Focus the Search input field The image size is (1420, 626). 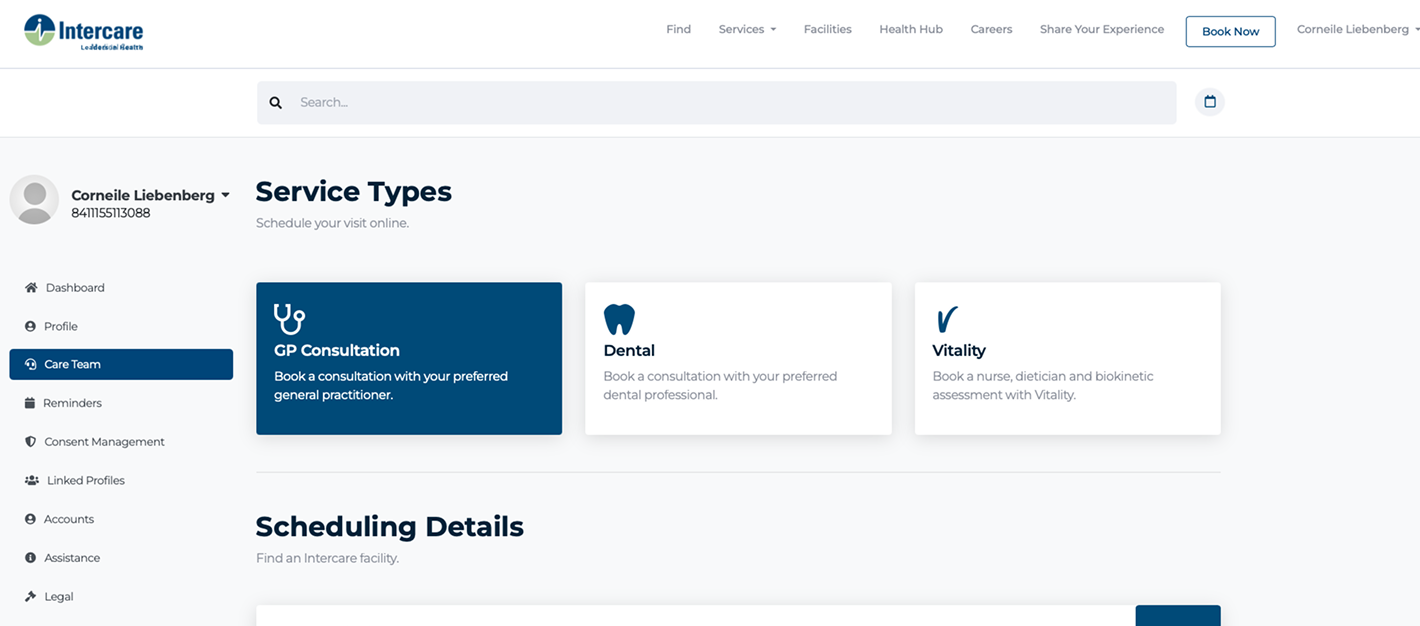click(x=716, y=103)
